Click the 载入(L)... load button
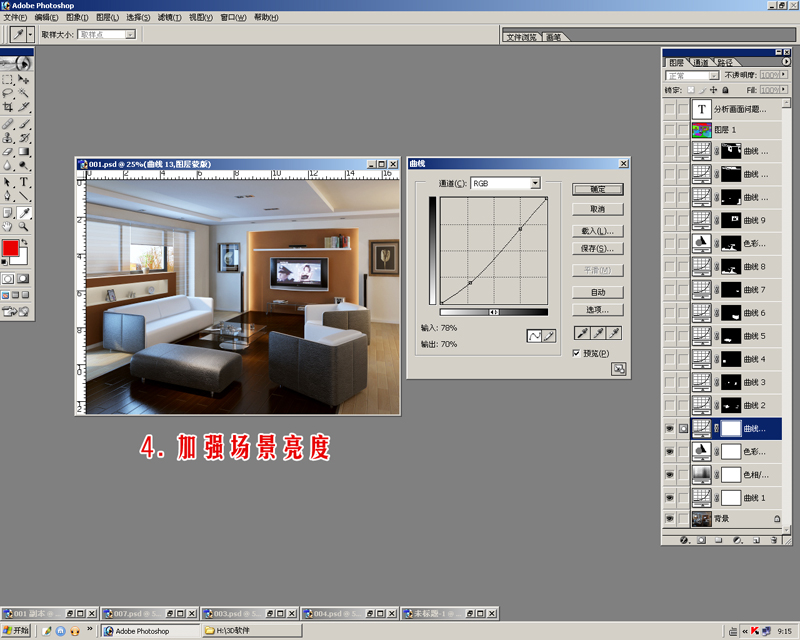This screenshot has width=800, height=640. pyautogui.click(x=597, y=231)
